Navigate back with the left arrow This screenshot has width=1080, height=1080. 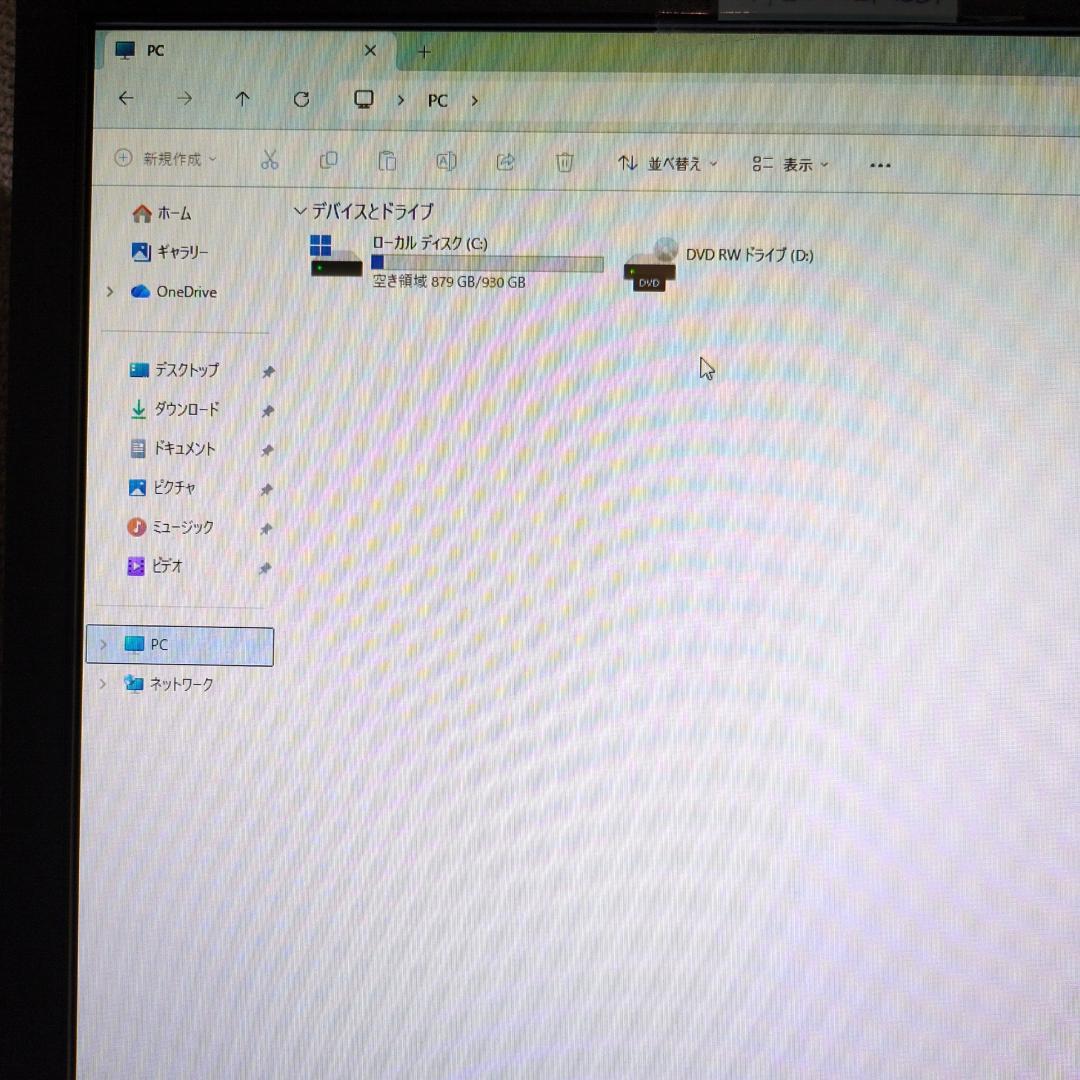click(x=125, y=98)
